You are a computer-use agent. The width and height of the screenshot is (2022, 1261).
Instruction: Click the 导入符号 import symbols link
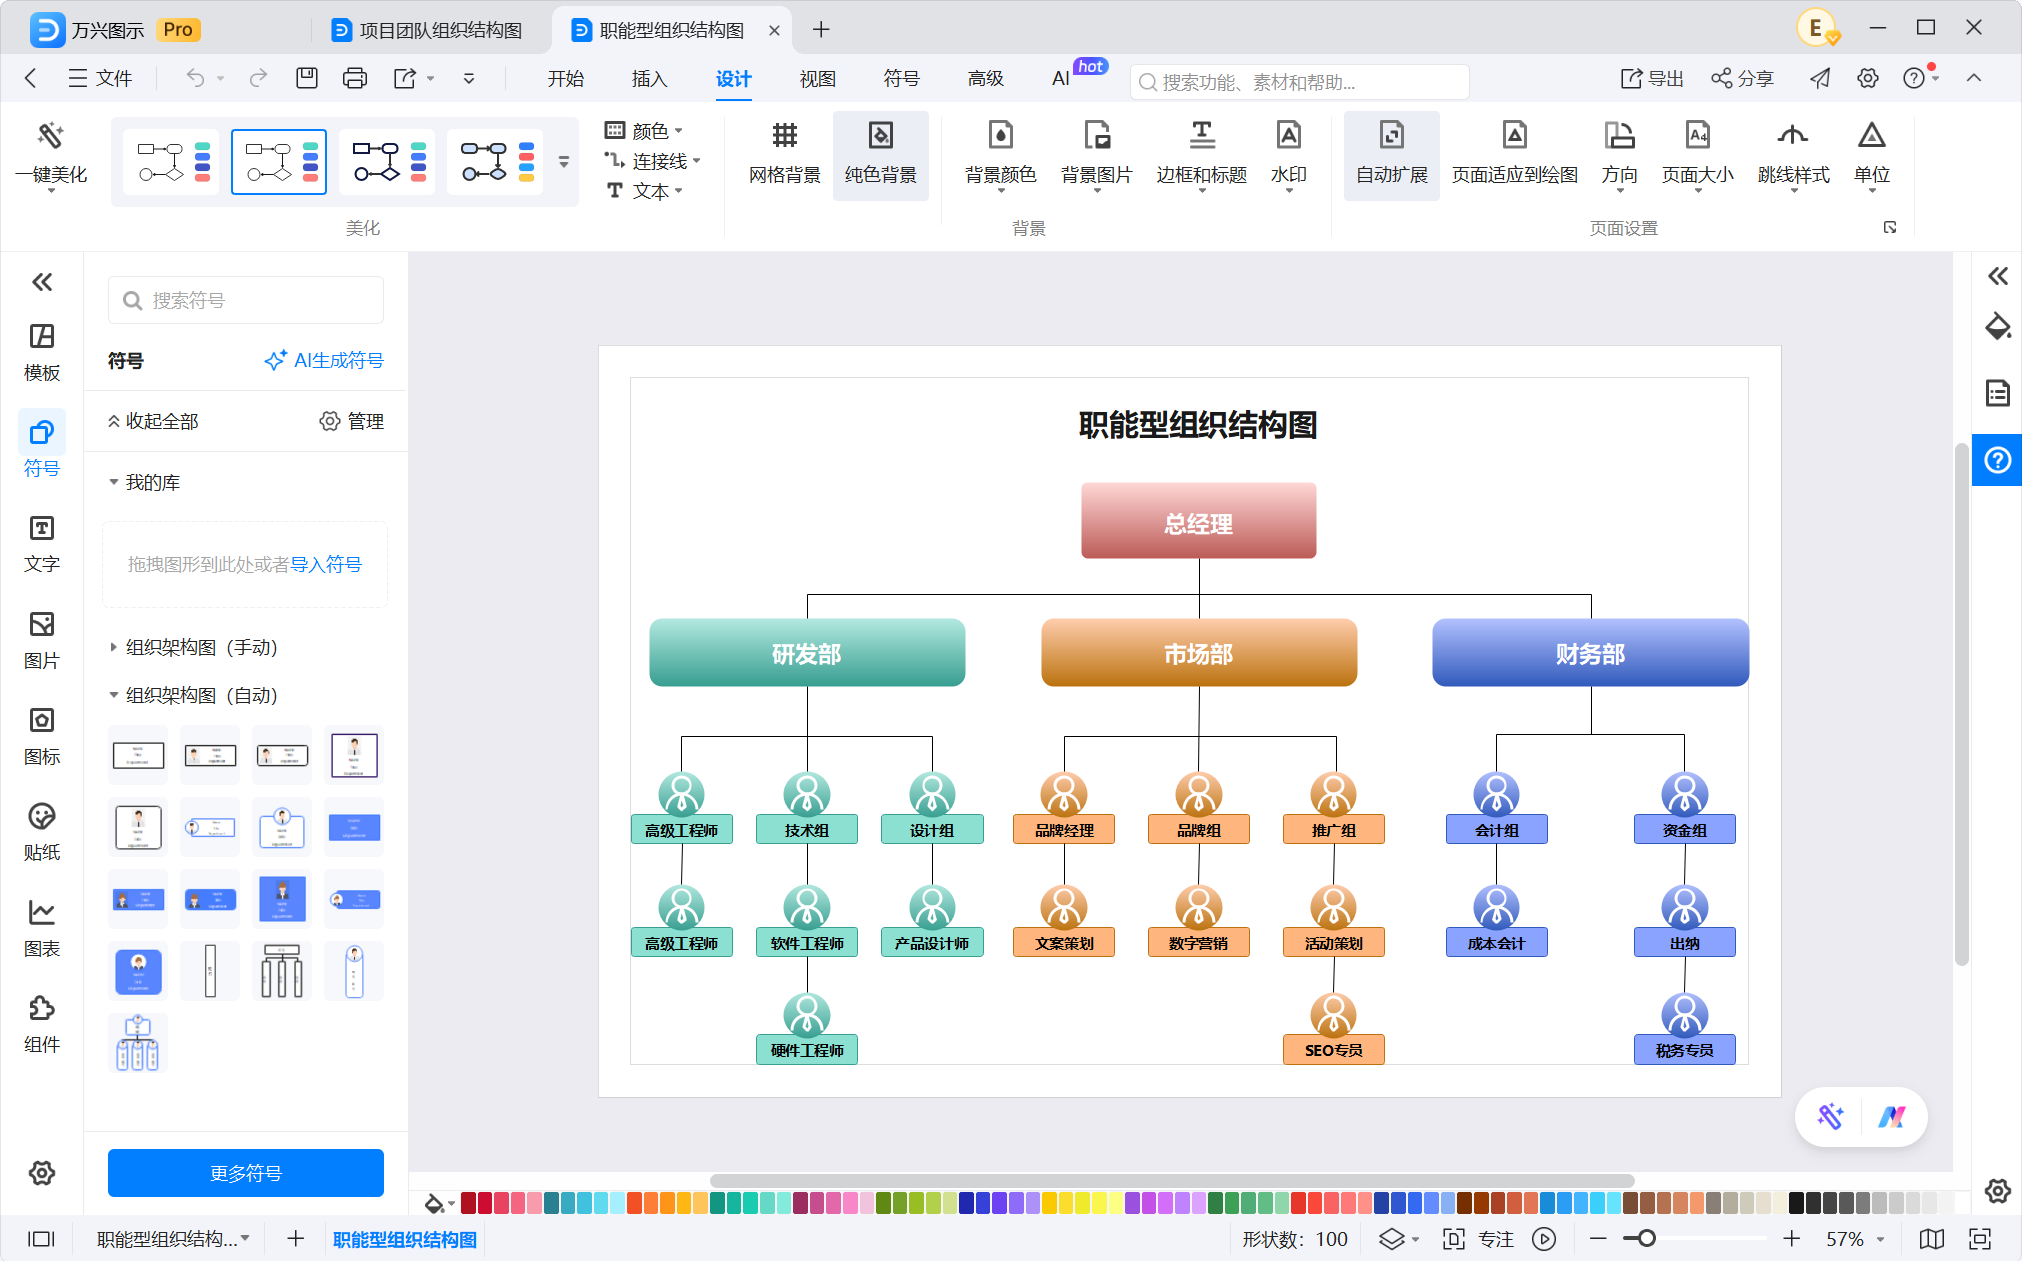pos(326,565)
